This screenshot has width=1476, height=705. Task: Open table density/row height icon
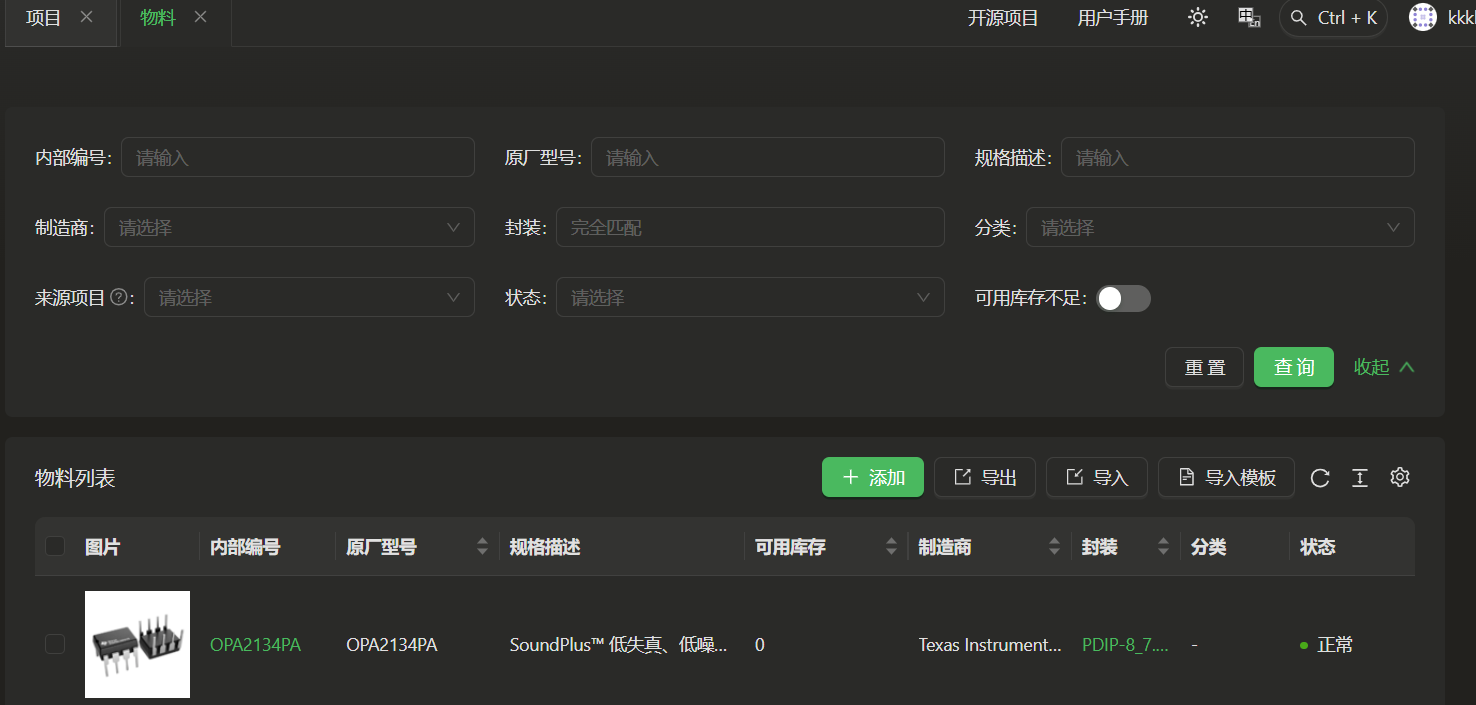tap(1360, 478)
